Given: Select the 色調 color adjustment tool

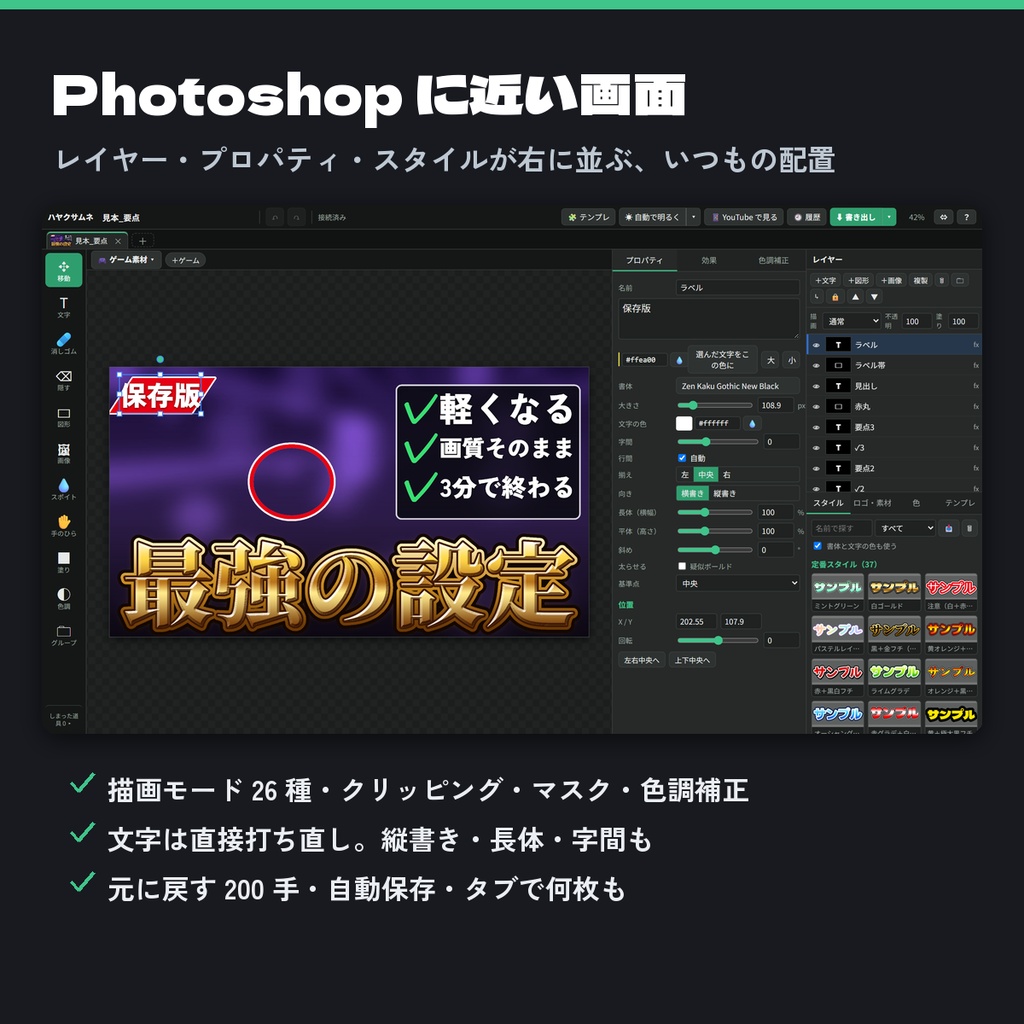Looking at the screenshot, I should [x=63, y=599].
